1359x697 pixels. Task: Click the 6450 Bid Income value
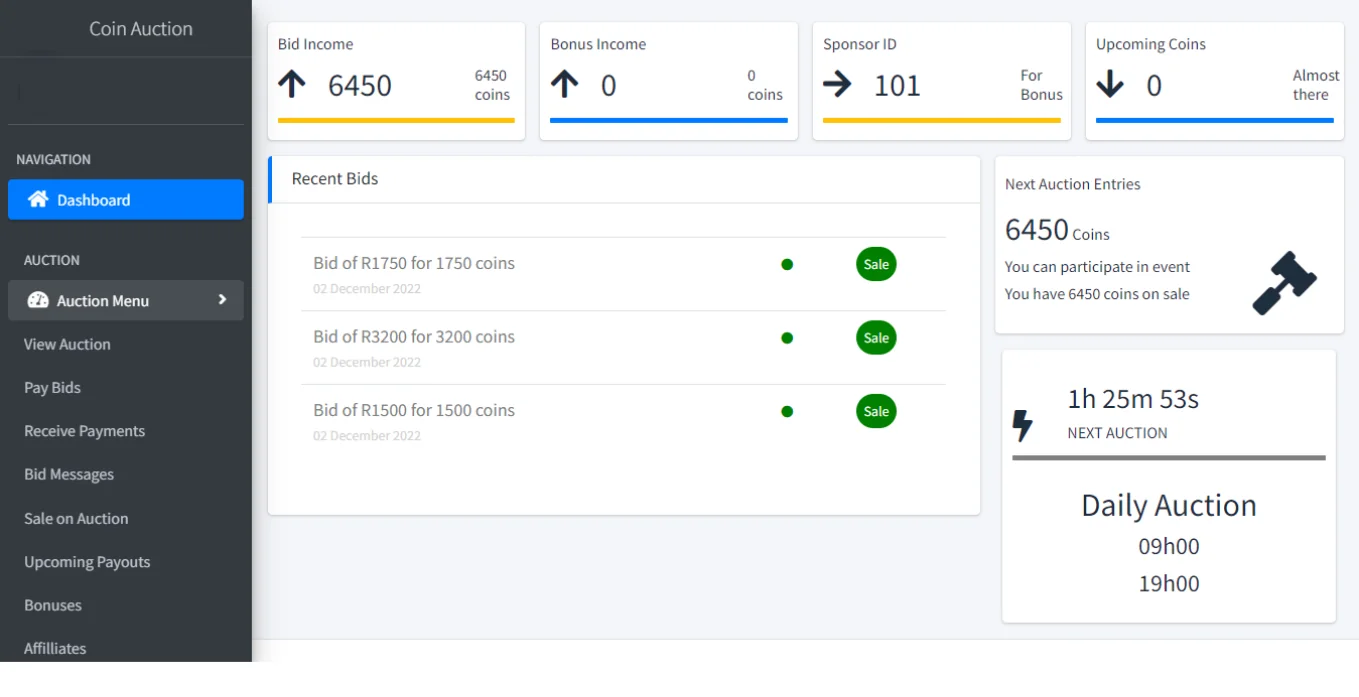(360, 85)
